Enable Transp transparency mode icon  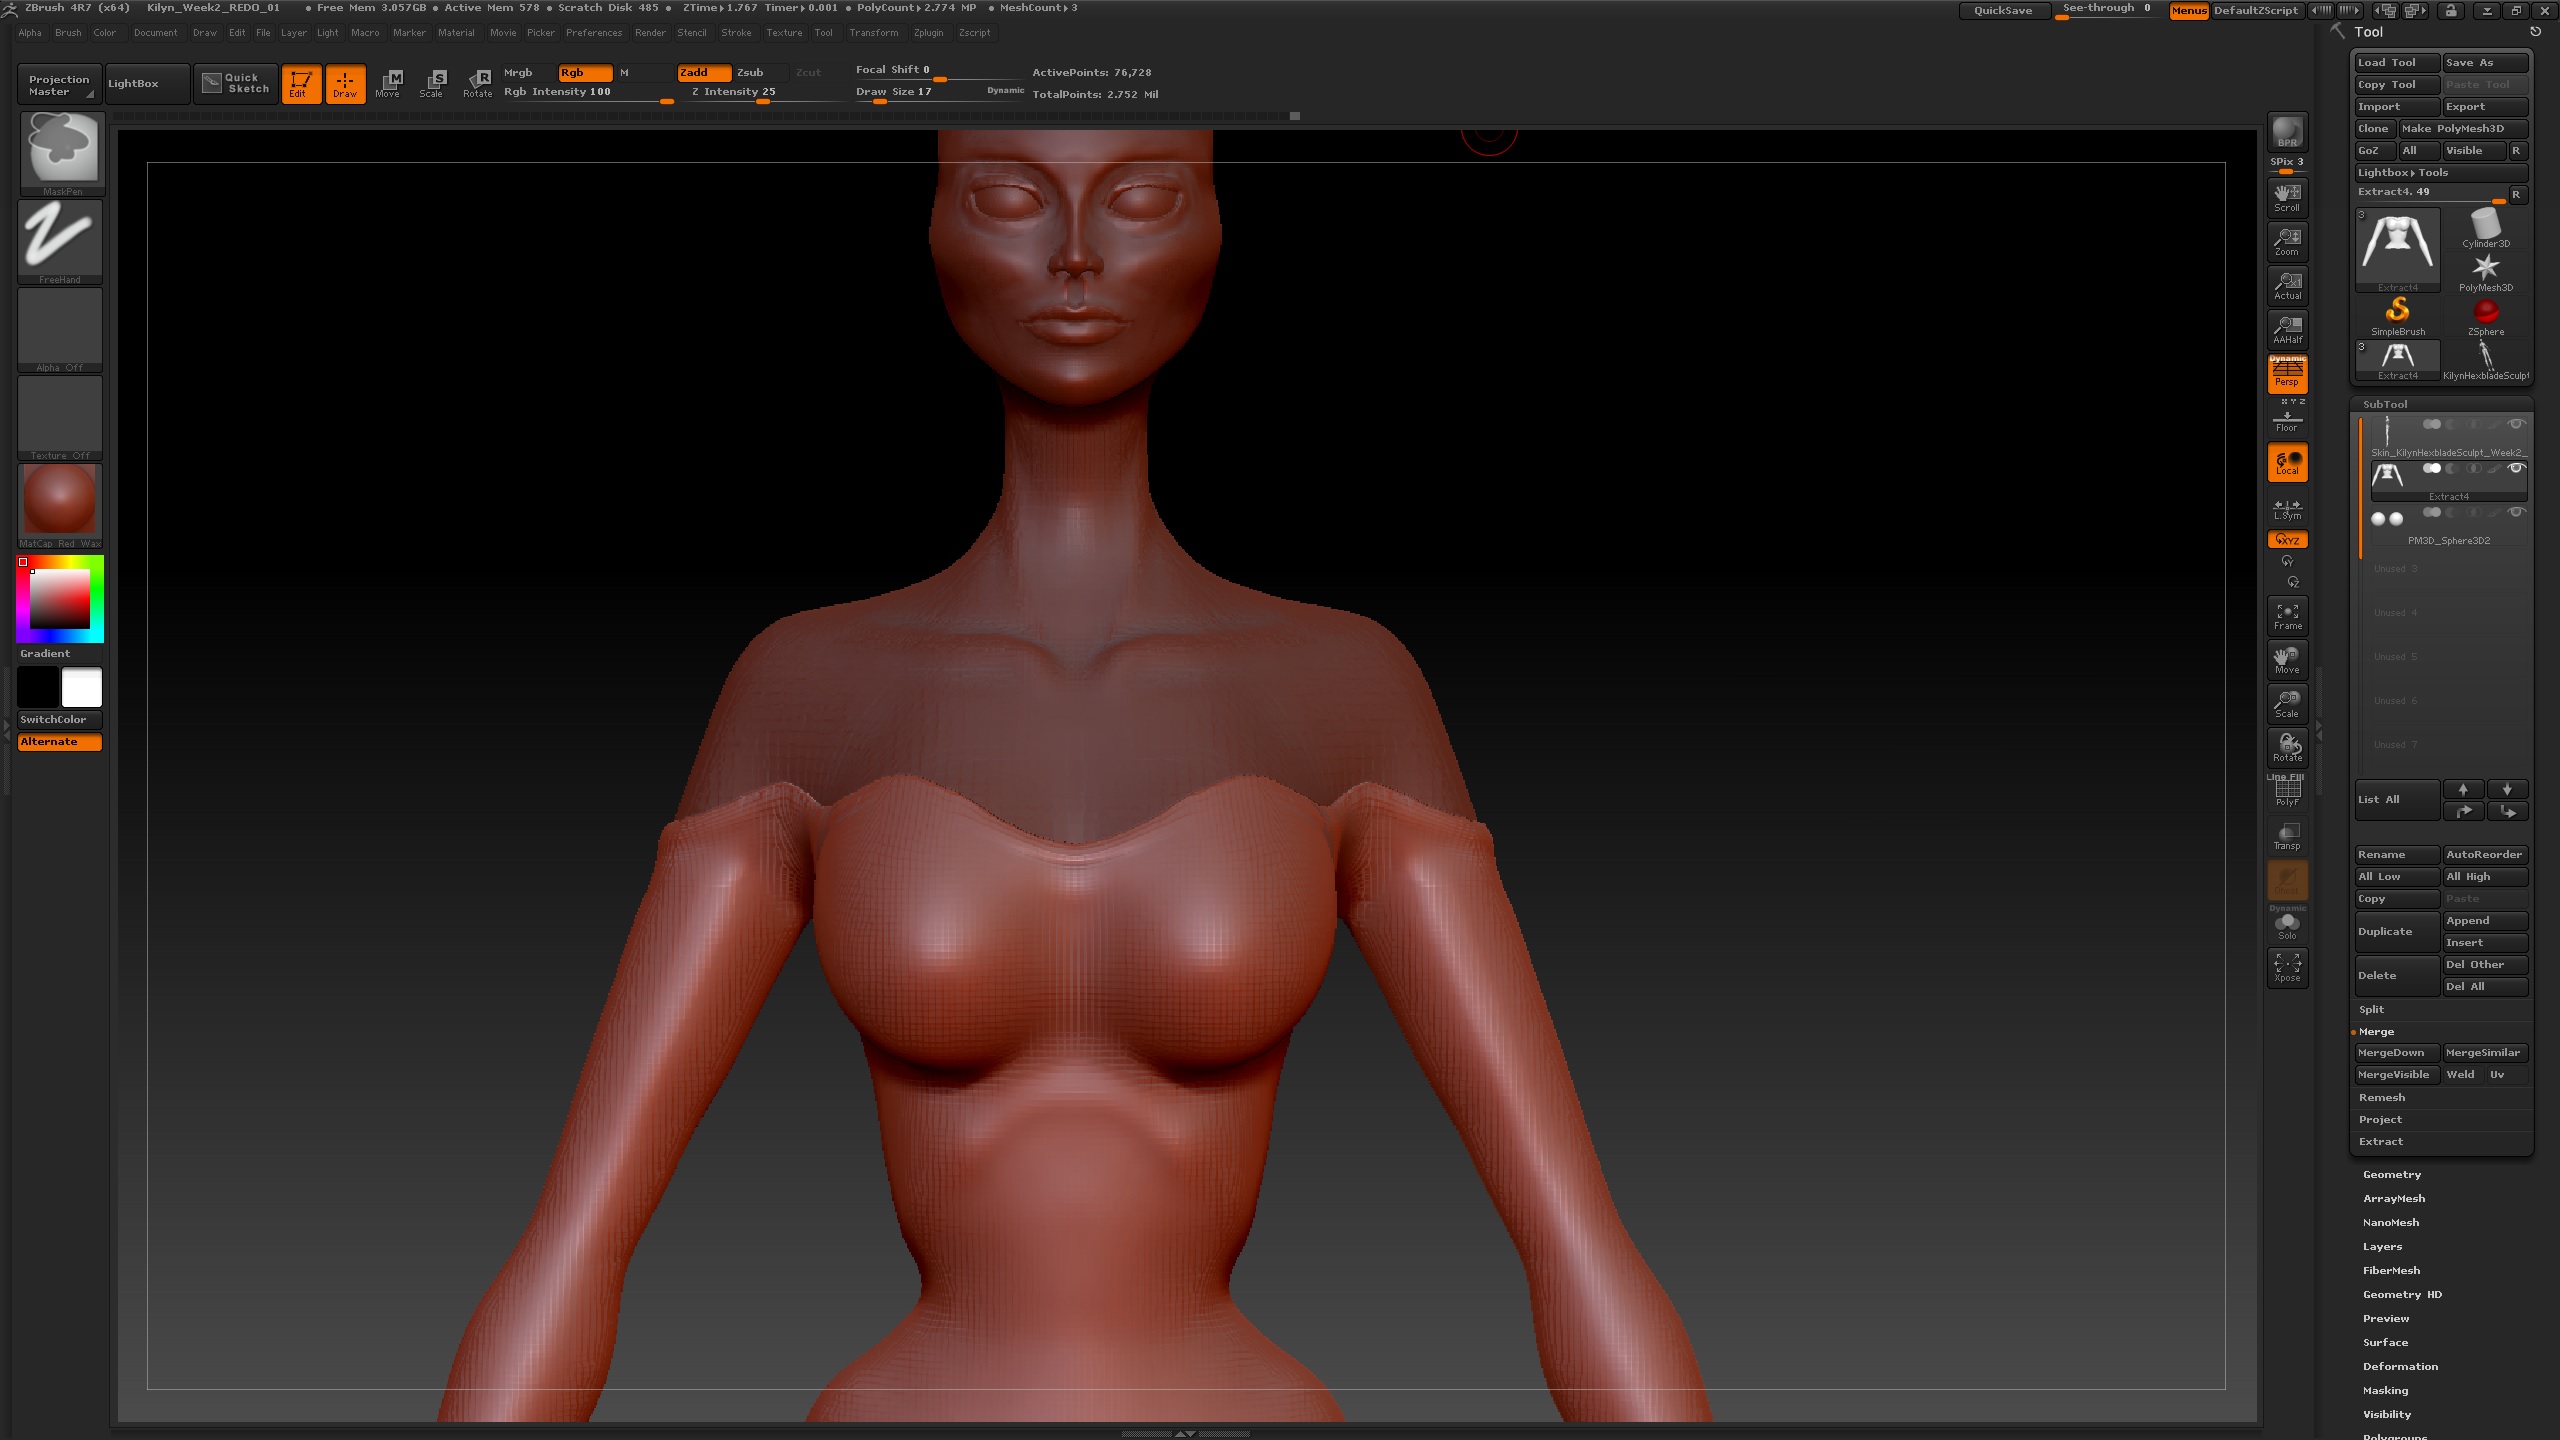(x=2287, y=836)
